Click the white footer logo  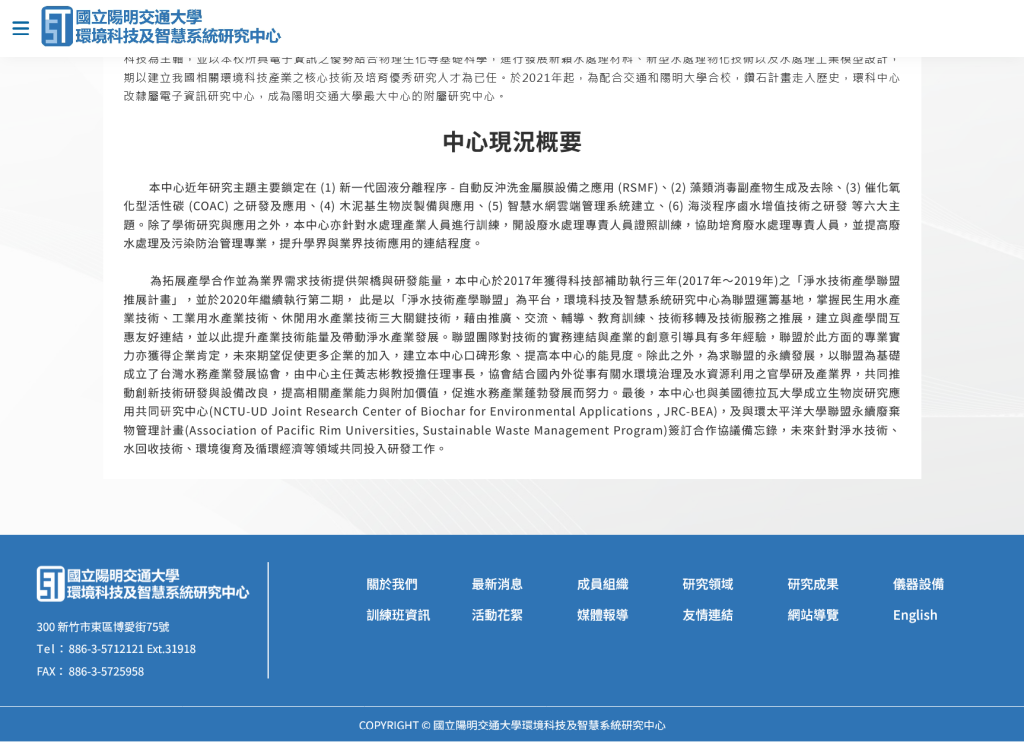(143, 584)
